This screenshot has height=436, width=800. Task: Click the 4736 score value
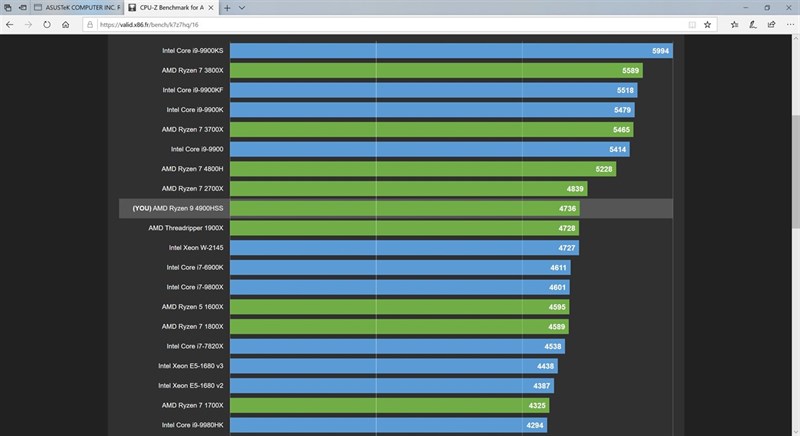tap(567, 209)
